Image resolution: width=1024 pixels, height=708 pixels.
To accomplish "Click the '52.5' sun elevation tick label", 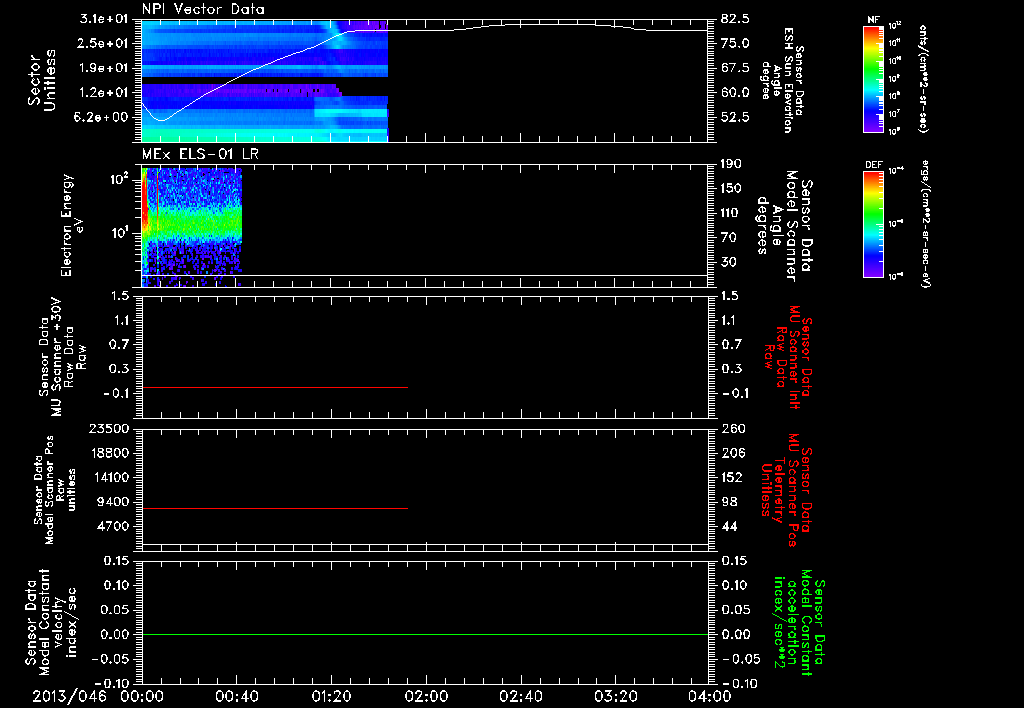I will pyautogui.click(x=735, y=117).
